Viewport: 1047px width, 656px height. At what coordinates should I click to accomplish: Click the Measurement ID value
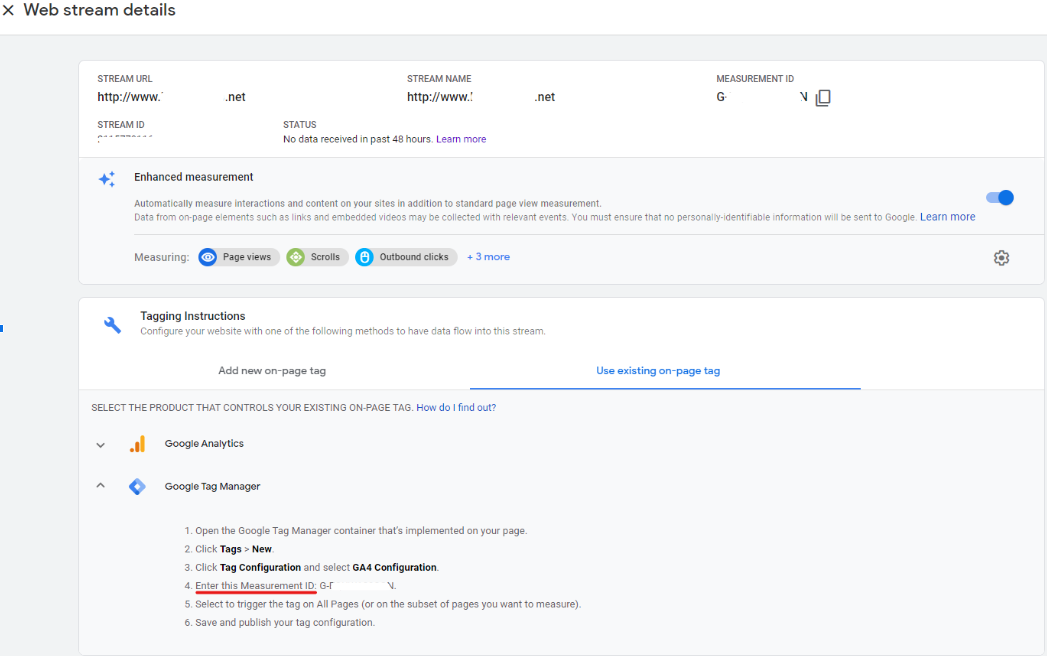click(x=762, y=98)
